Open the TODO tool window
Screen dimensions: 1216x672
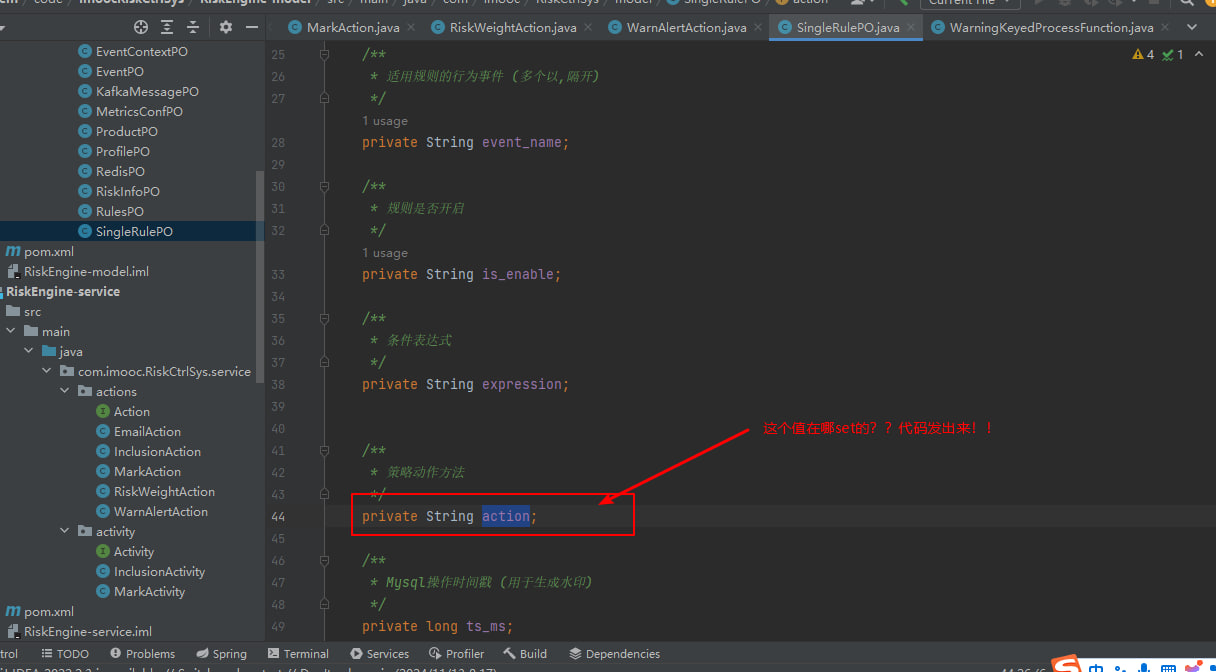click(65, 653)
